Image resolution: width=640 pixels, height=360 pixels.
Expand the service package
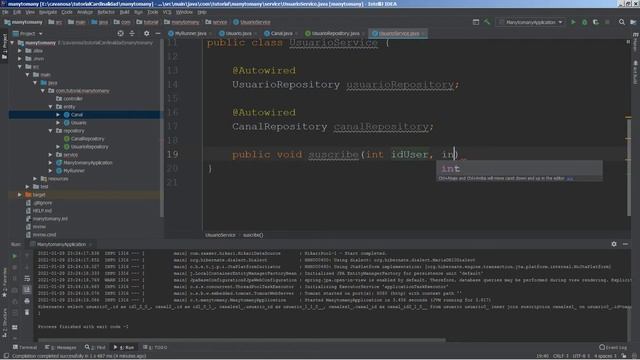coord(51,155)
